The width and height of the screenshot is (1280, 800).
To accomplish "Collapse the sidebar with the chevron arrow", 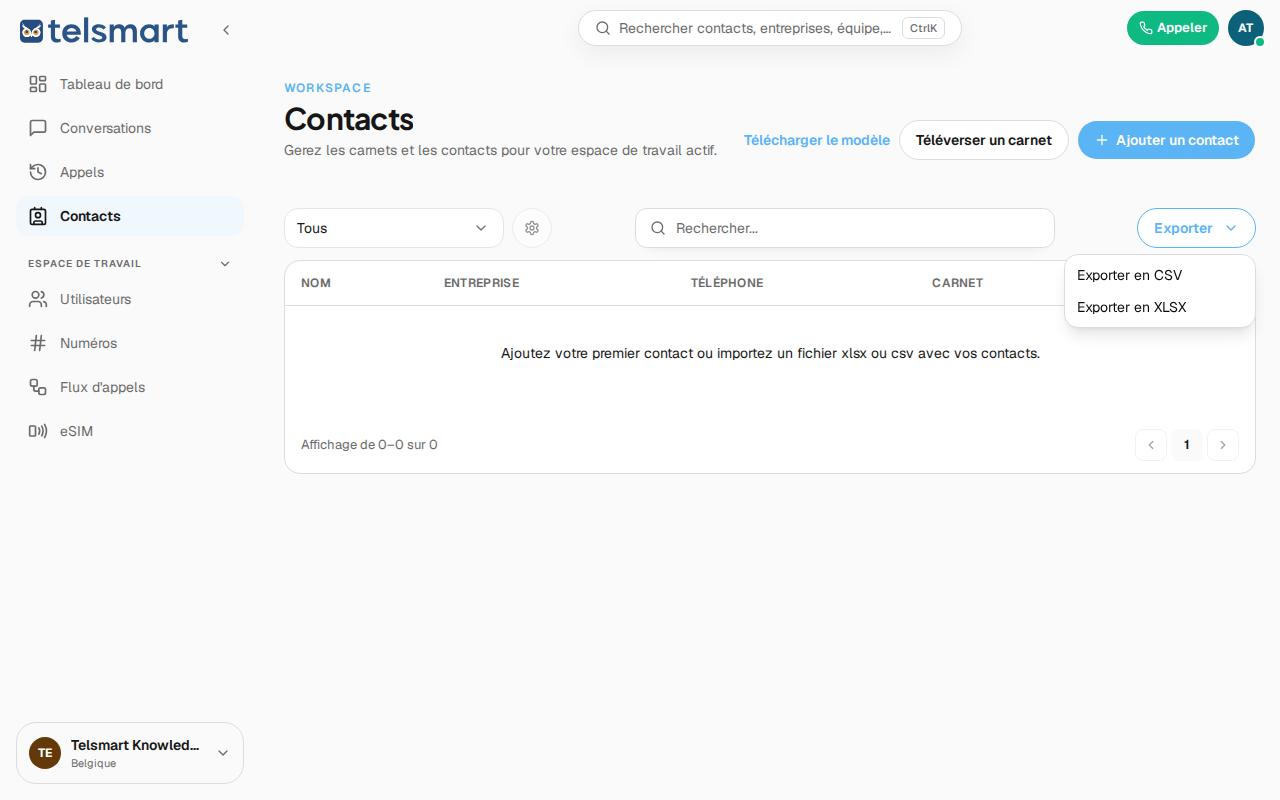I will click(226, 30).
